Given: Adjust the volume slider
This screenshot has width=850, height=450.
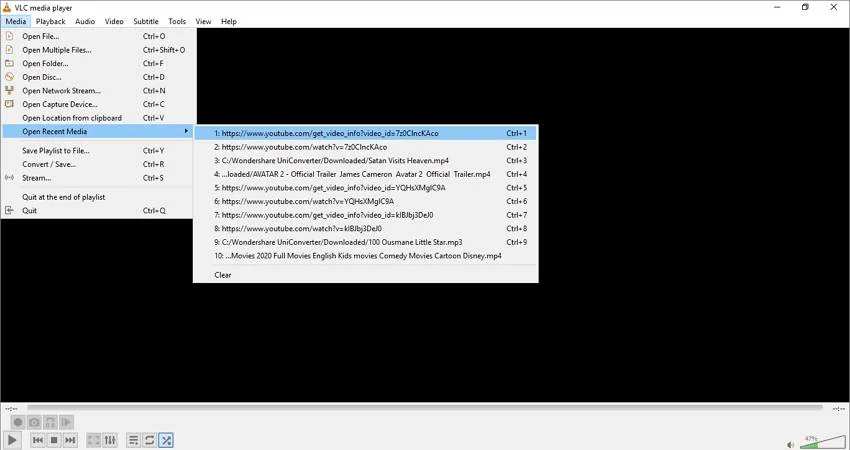Looking at the screenshot, I should [x=822, y=441].
